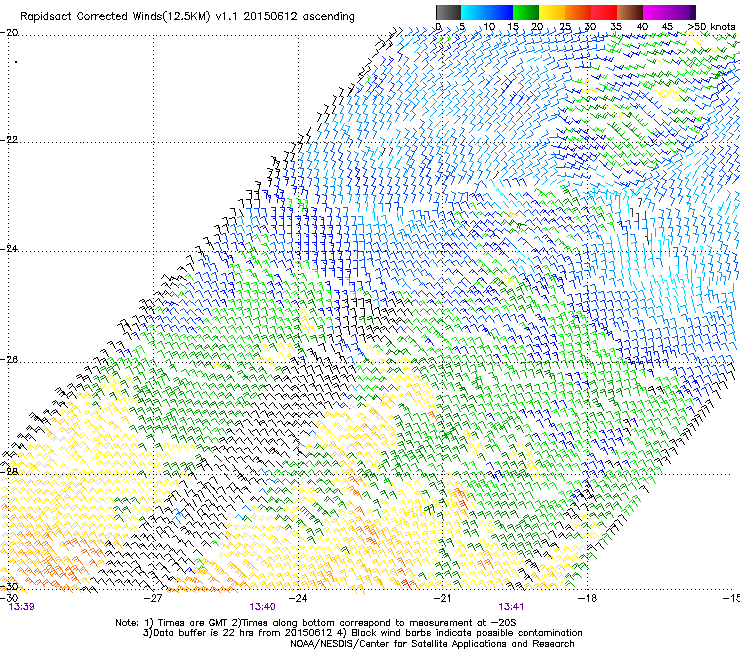Click the note line starting "Note: 1) Times are GMT"
Image resolution: width=740 pixels, height=650 pixels.
(x=316, y=623)
